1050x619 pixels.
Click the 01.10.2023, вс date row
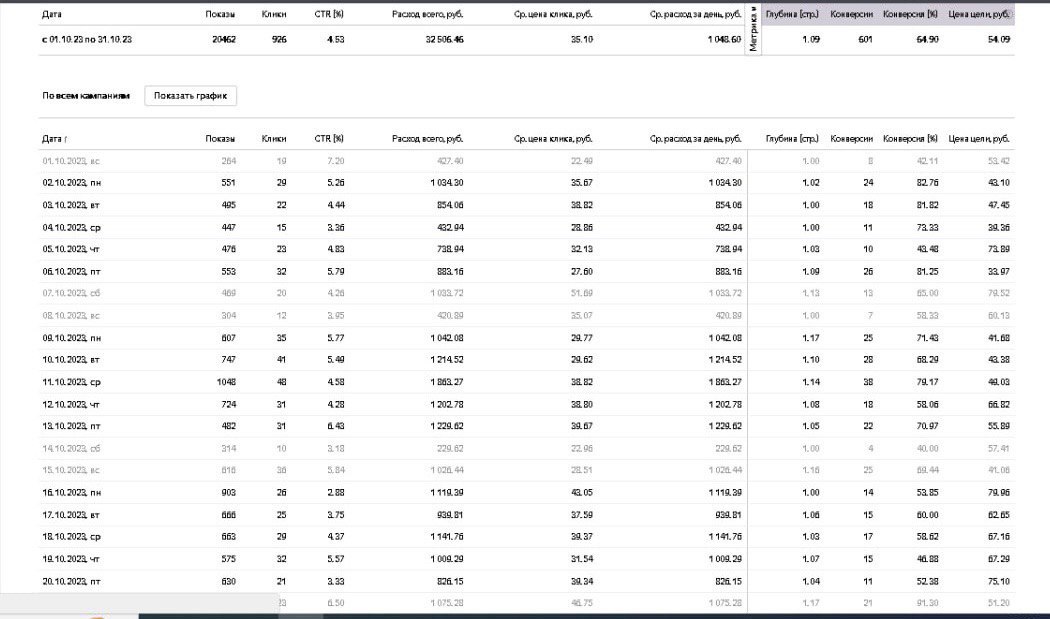[526, 161]
